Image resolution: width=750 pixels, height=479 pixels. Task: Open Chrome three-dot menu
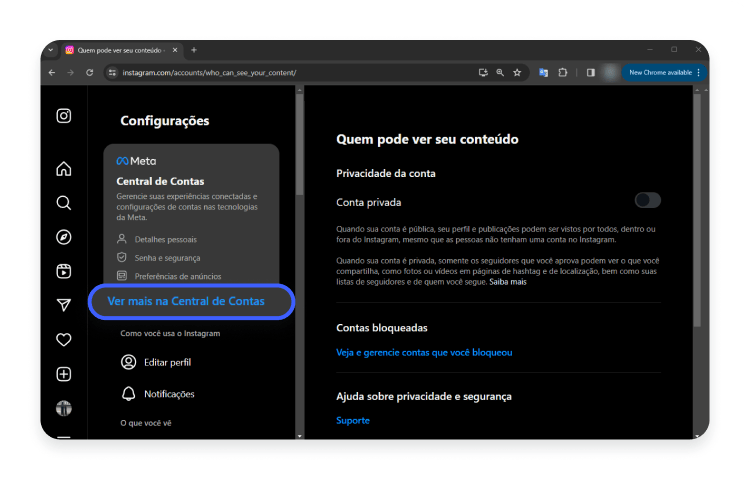pos(699,73)
